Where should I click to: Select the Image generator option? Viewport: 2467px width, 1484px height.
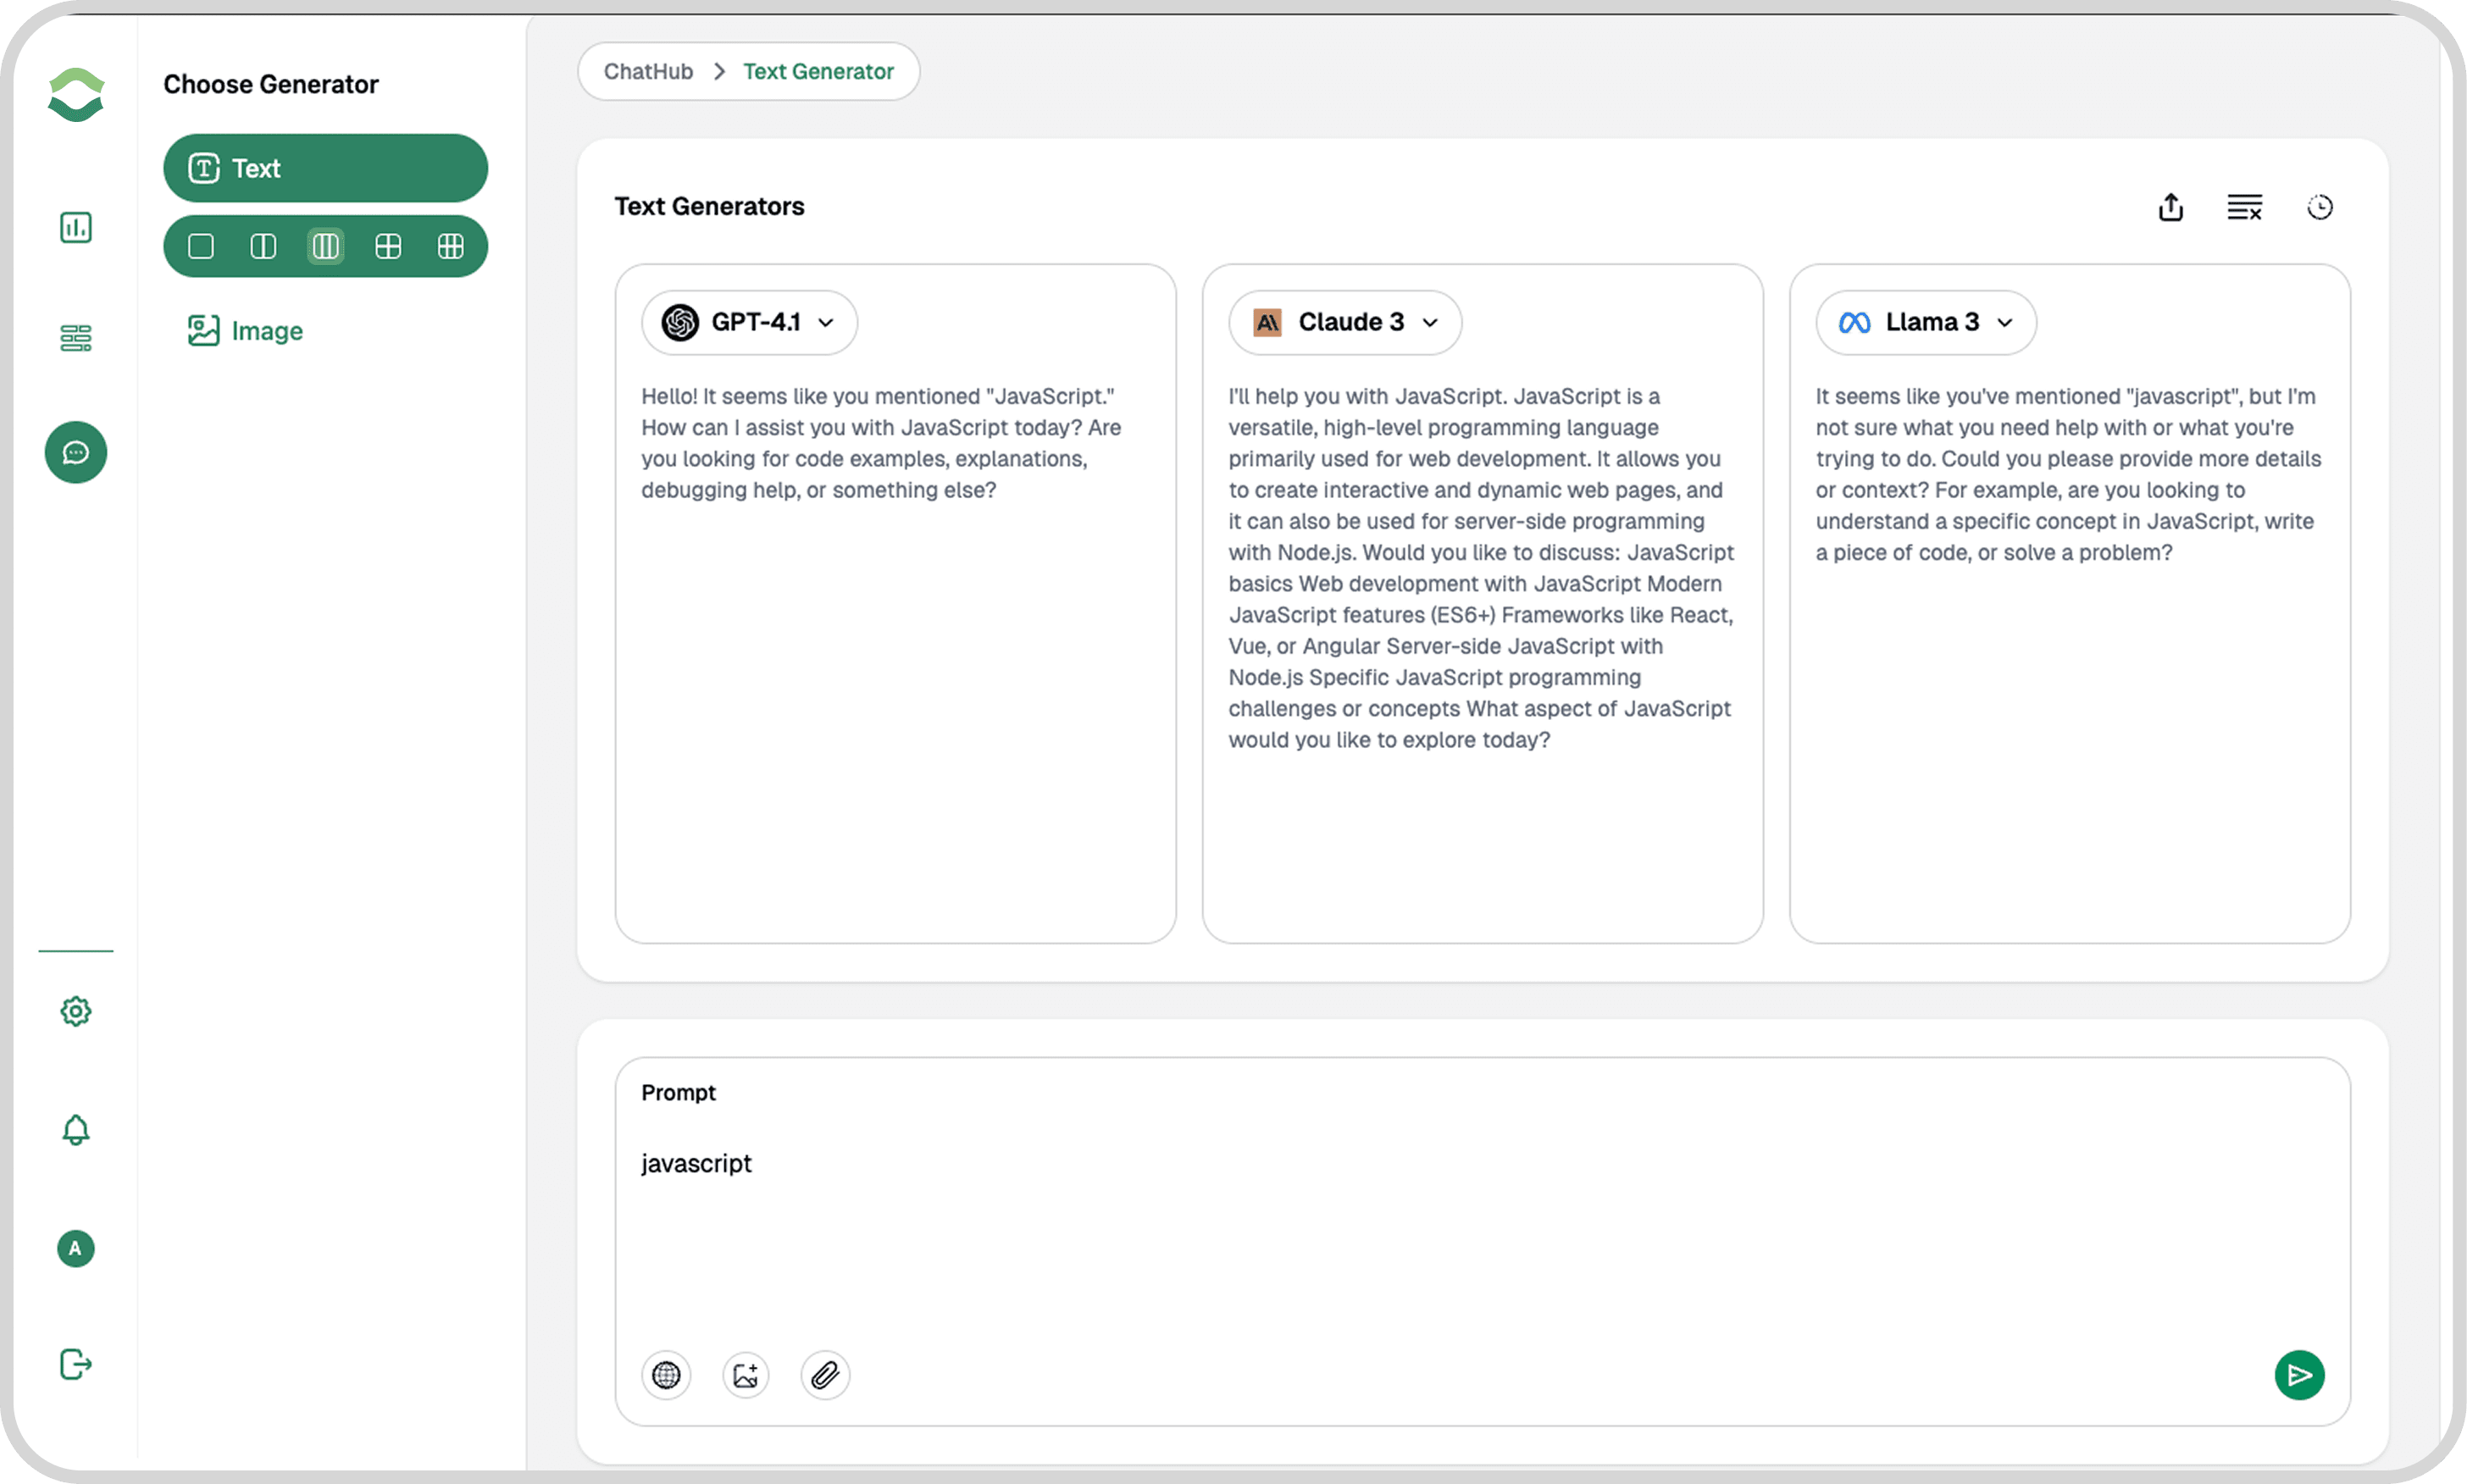pyautogui.click(x=245, y=330)
